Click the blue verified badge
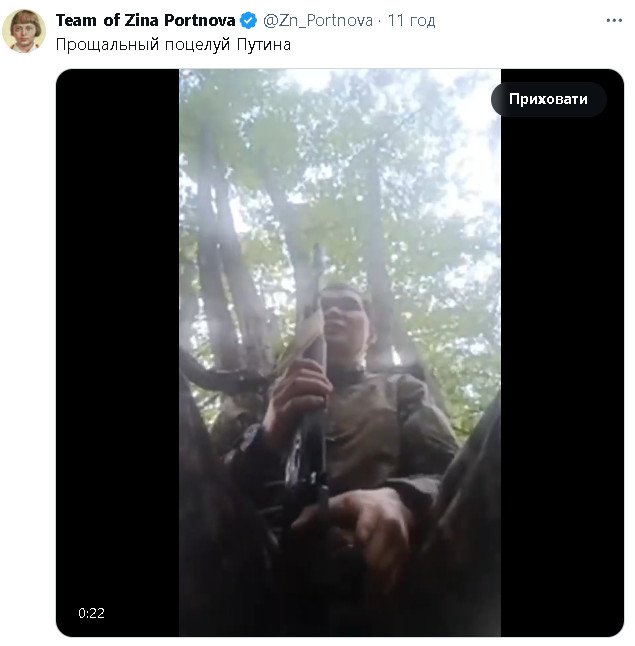The image size is (635, 646). [x=249, y=21]
